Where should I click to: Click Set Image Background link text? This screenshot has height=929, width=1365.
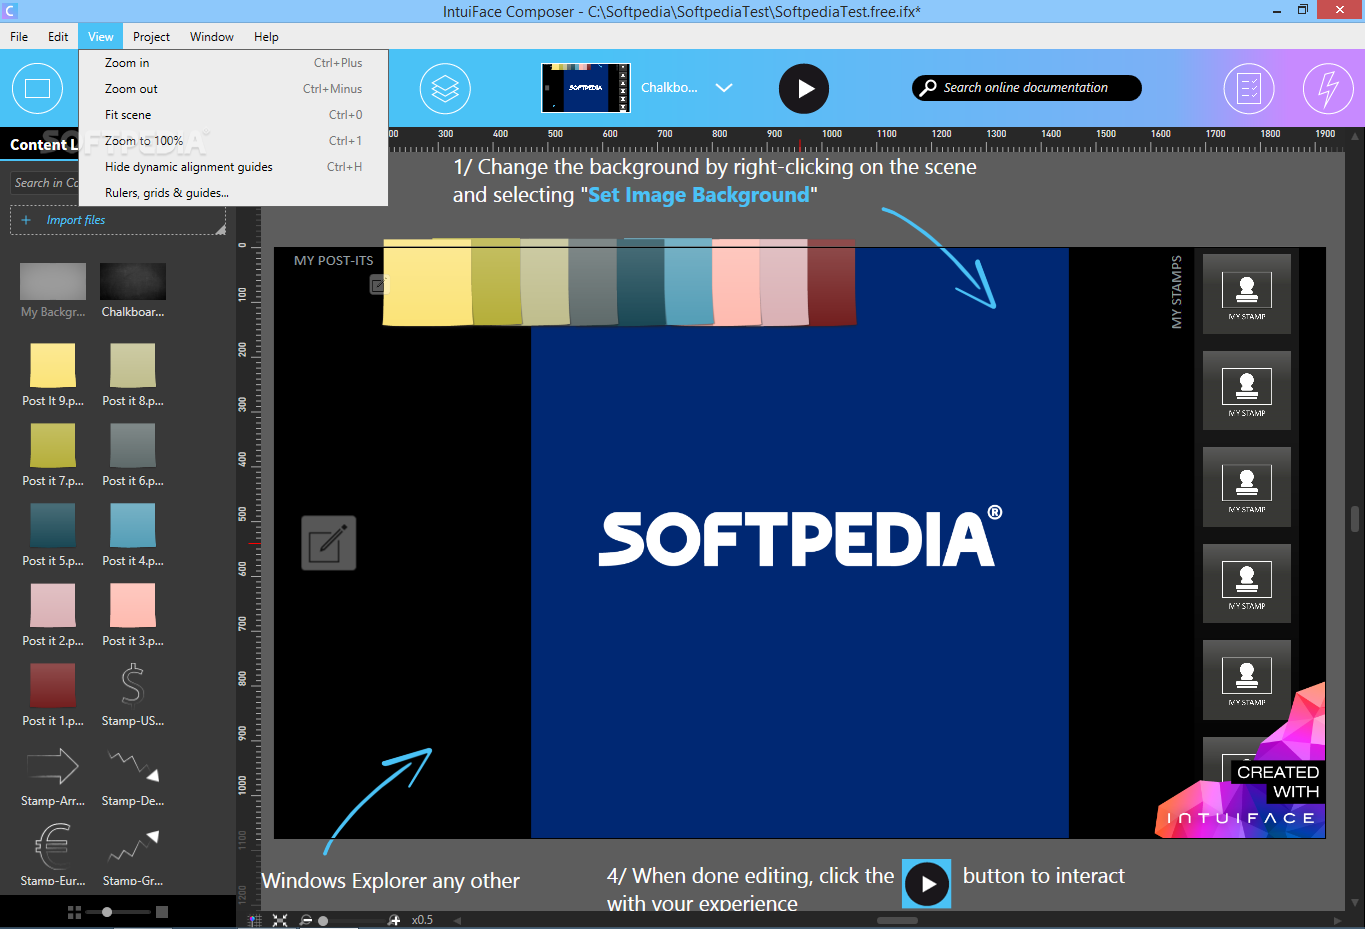pos(699,195)
